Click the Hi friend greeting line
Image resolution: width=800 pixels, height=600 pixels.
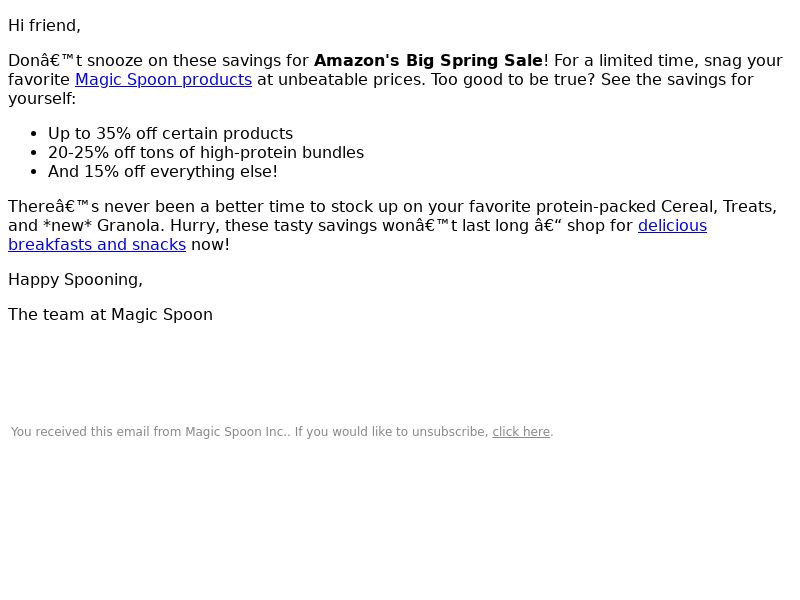pyautogui.click(x=44, y=26)
